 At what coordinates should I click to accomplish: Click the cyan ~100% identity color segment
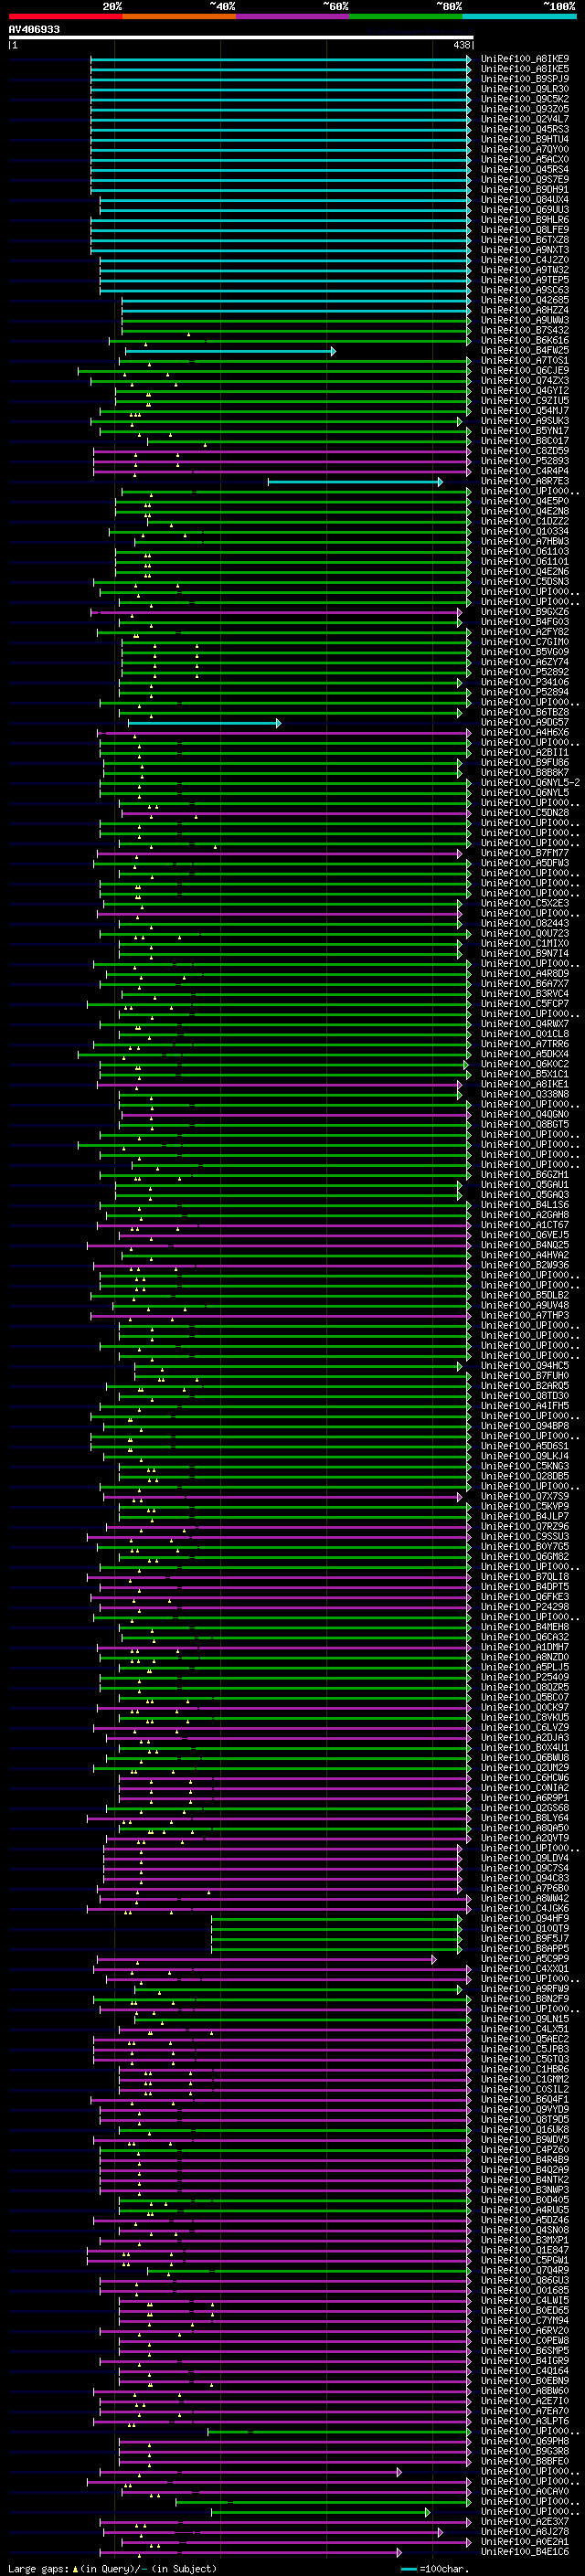tap(519, 16)
